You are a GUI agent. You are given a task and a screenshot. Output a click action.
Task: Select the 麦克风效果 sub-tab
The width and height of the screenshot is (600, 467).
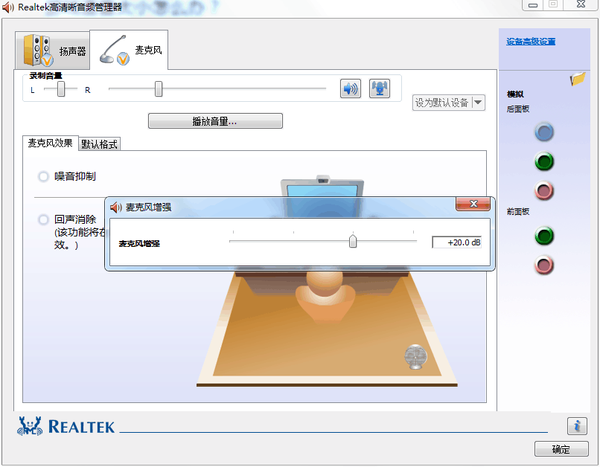[50, 143]
